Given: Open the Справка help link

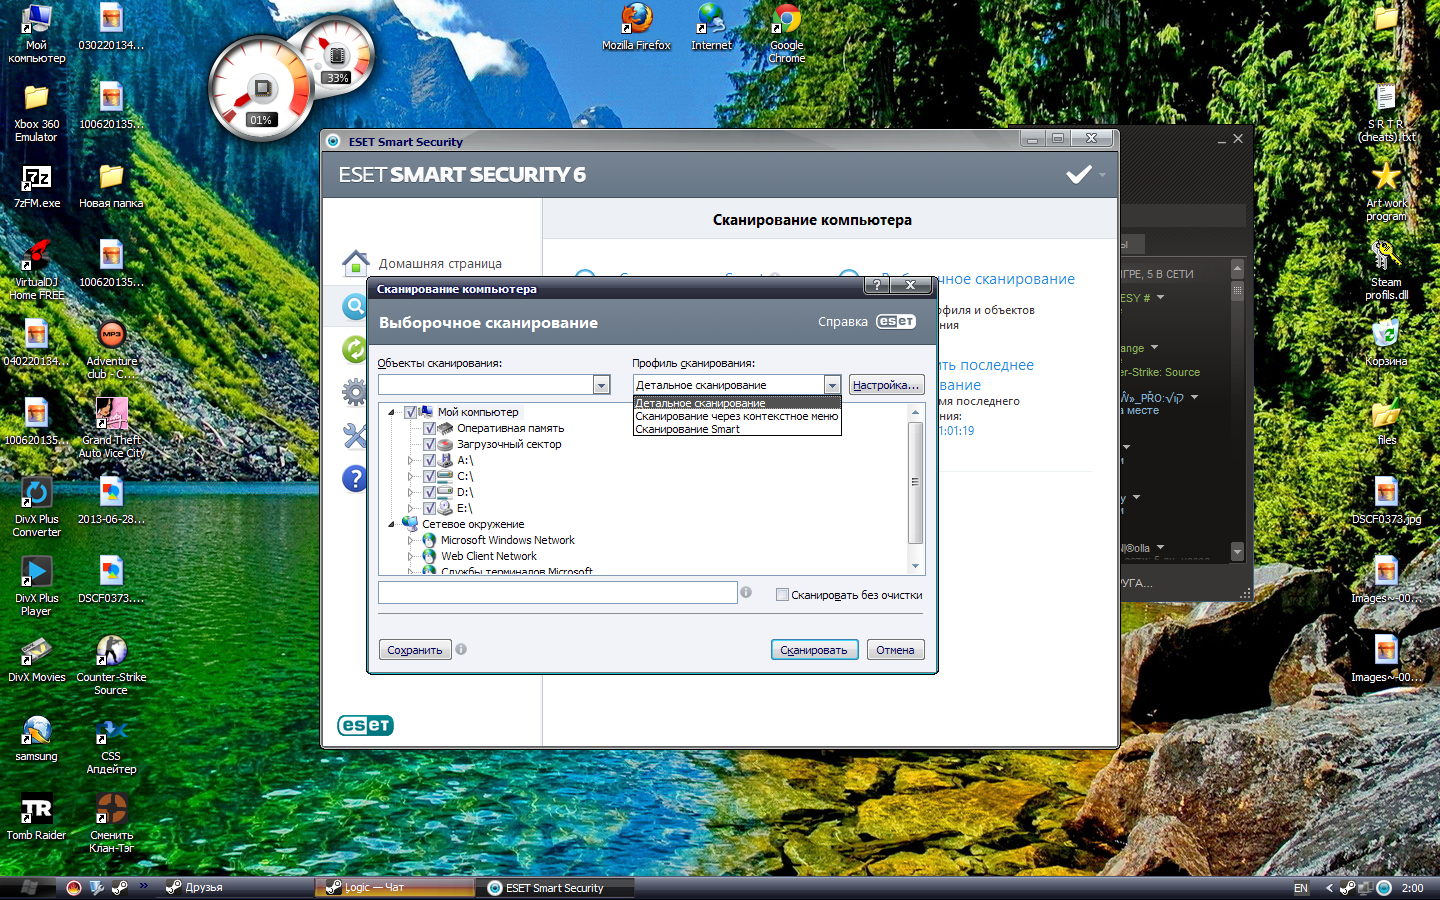Looking at the screenshot, I should (x=843, y=322).
